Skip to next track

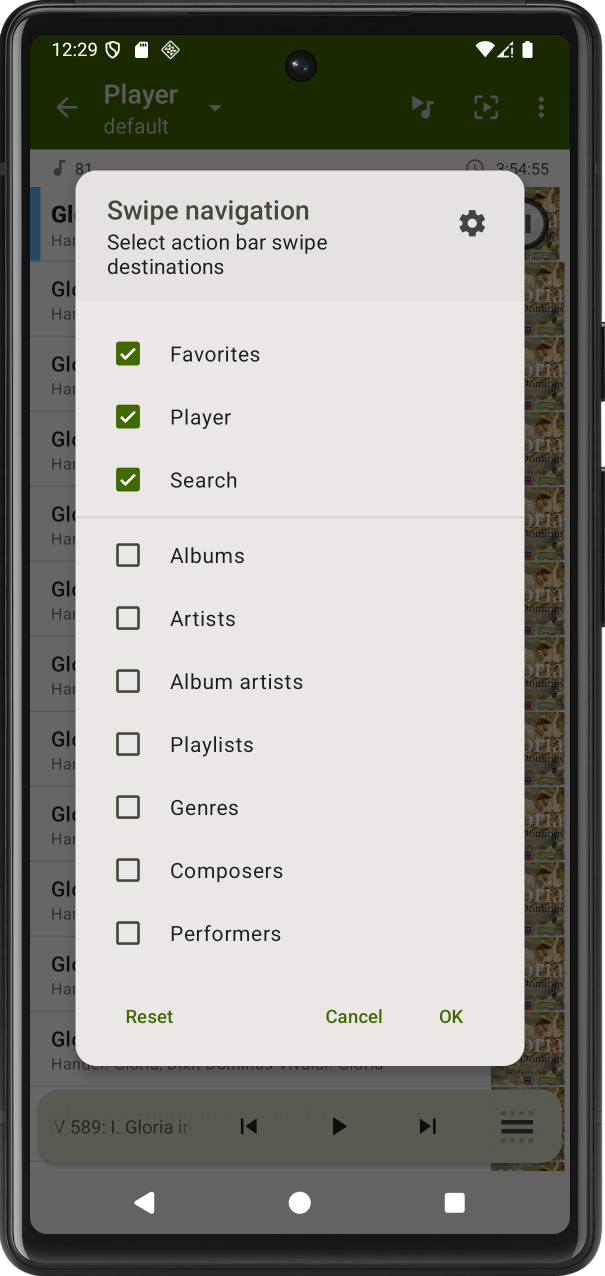pos(427,1127)
